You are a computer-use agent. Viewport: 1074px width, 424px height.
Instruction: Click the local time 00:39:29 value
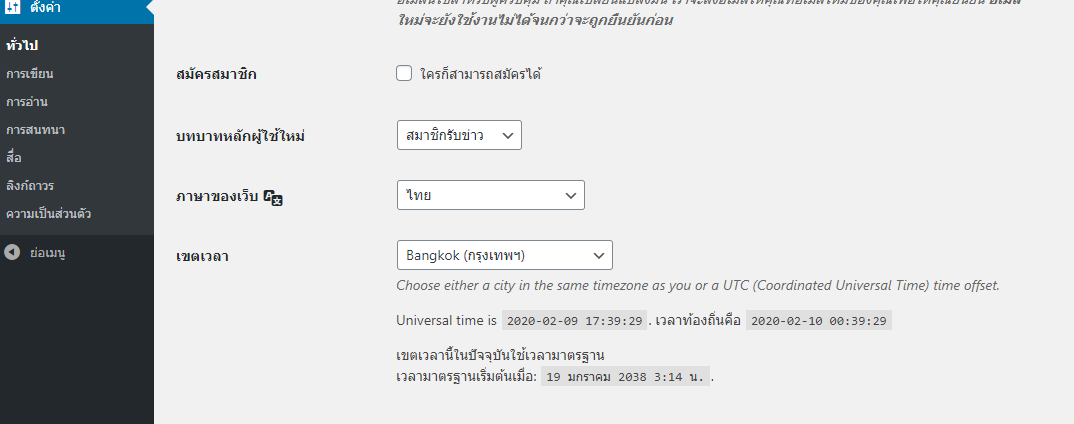(x=819, y=321)
